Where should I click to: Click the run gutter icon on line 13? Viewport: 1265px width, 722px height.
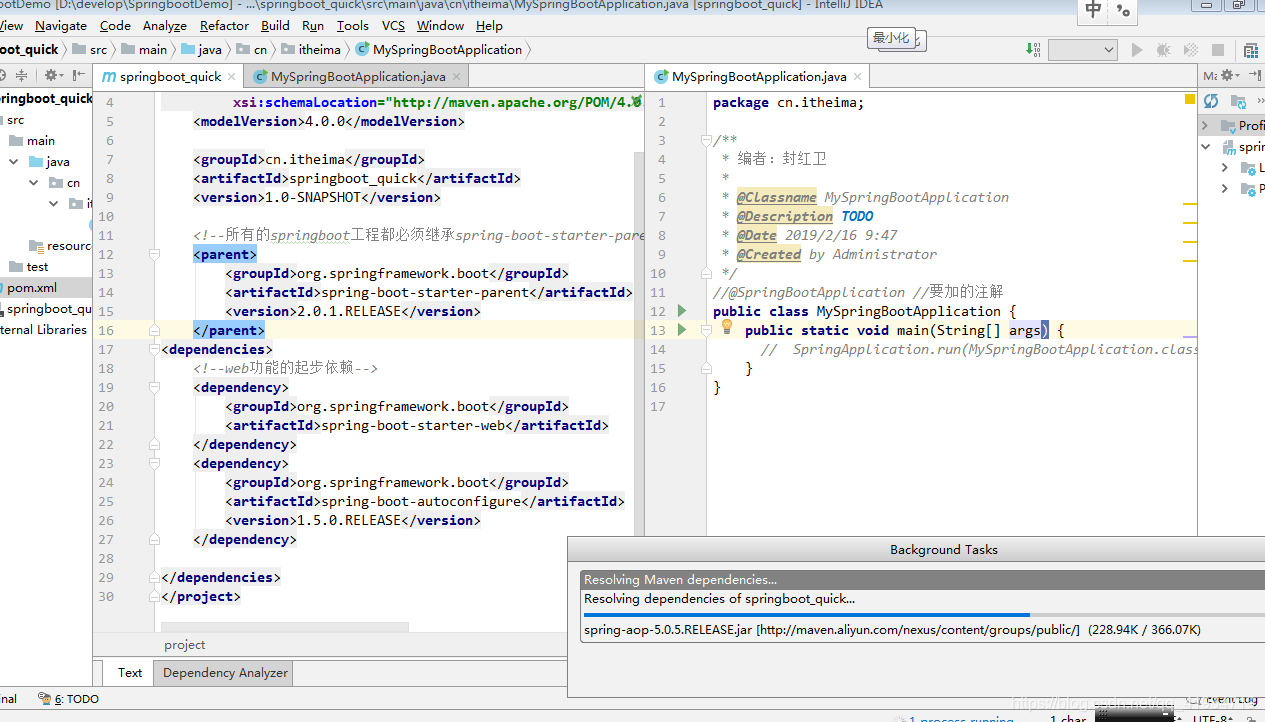pos(682,330)
